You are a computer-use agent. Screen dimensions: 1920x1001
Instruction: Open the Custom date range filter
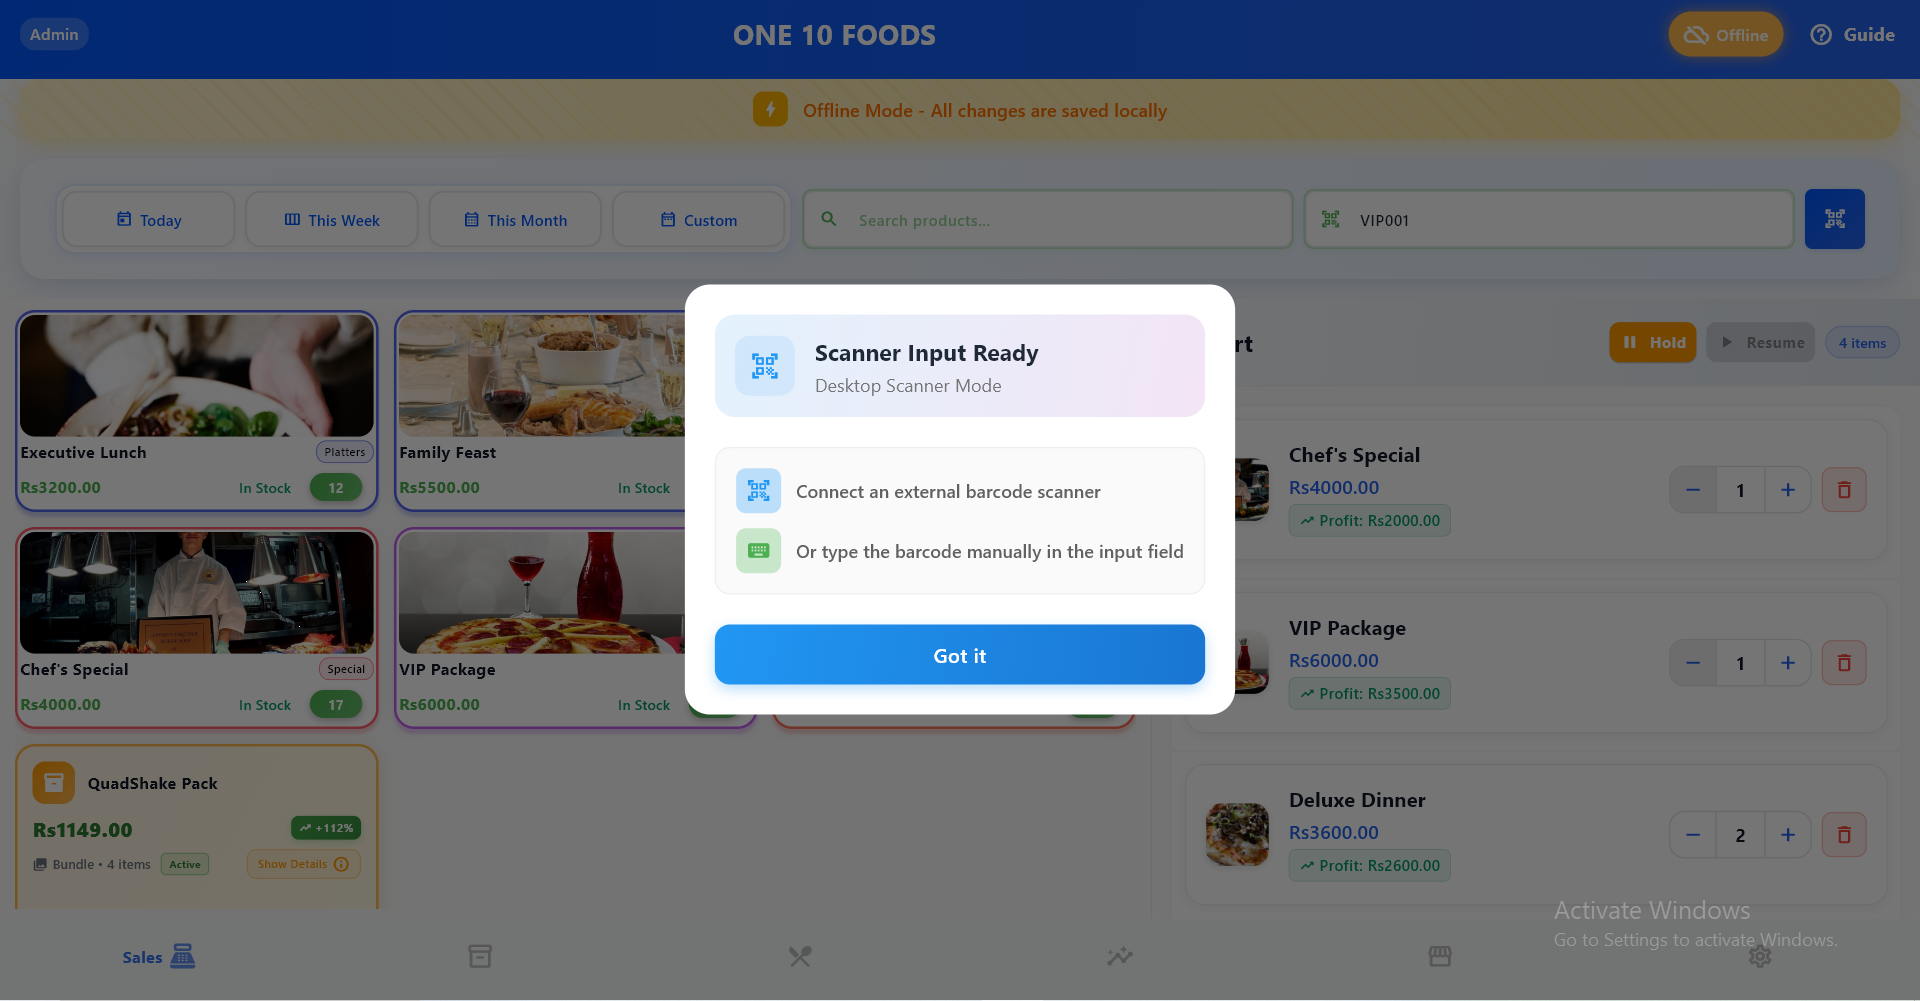tap(698, 220)
